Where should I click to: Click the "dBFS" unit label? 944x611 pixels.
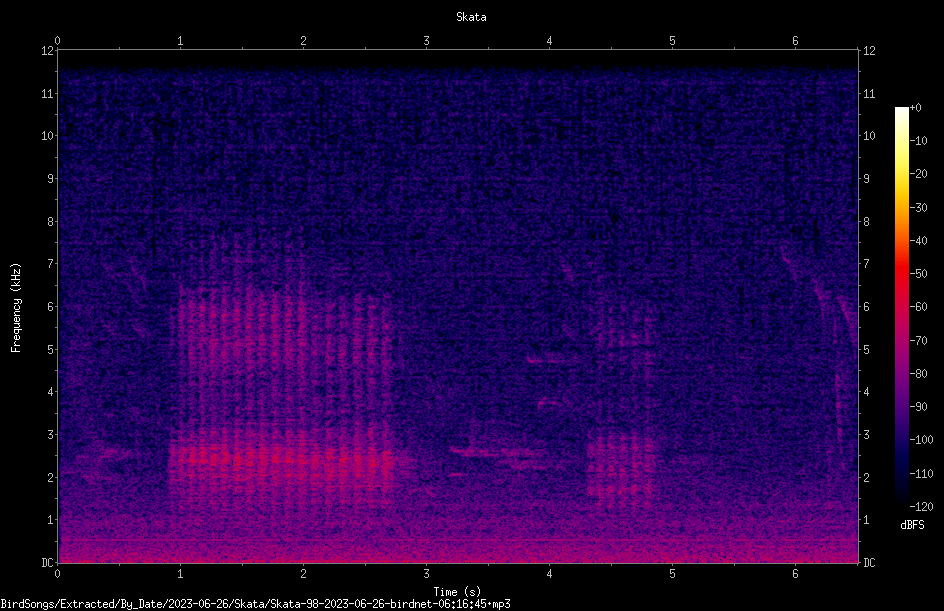[912, 525]
